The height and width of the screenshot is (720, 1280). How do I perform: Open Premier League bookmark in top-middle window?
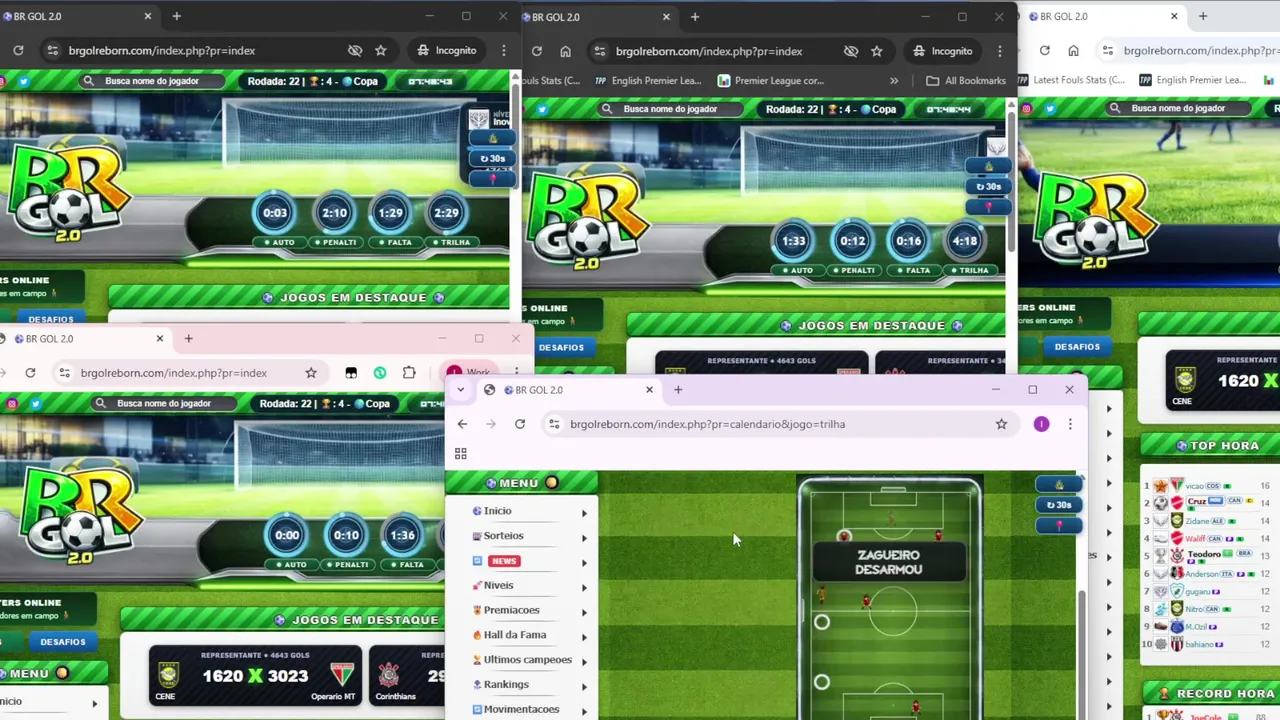tap(770, 81)
